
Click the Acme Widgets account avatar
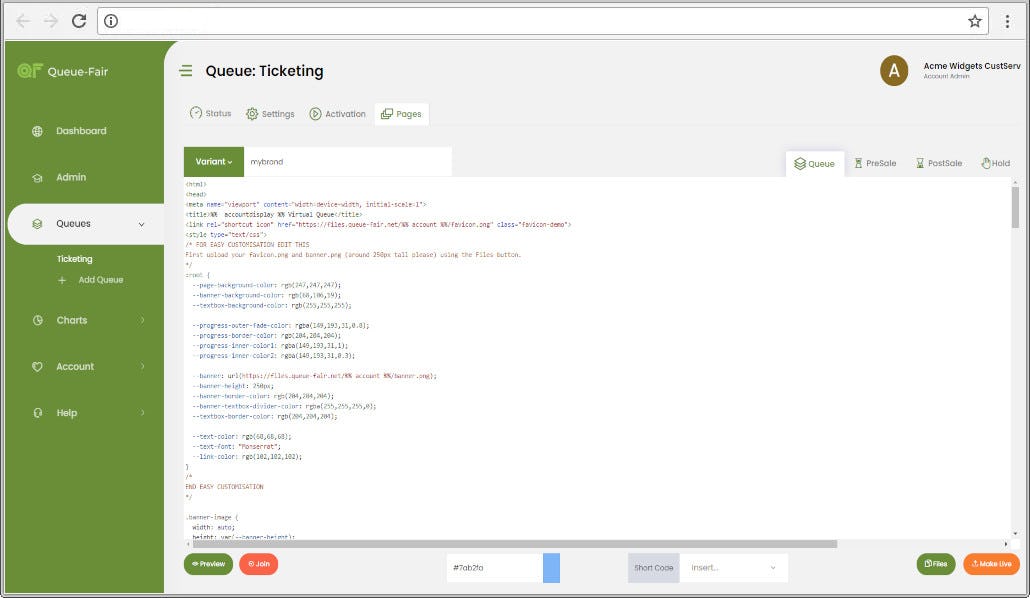(894, 70)
